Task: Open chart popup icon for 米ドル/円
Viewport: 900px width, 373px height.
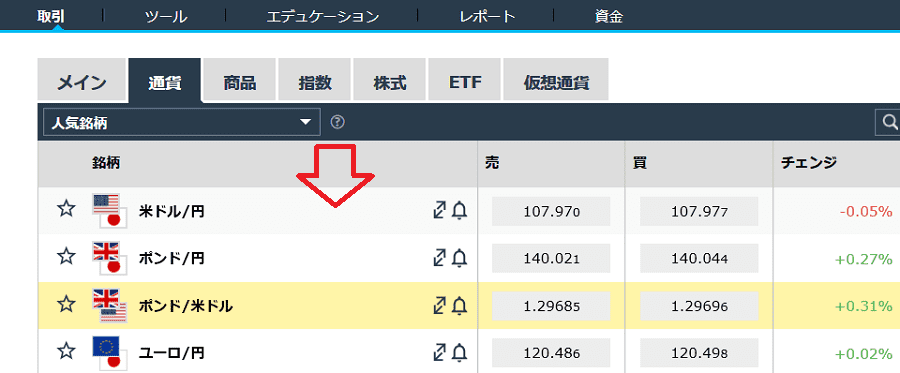Action: tap(439, 211)
